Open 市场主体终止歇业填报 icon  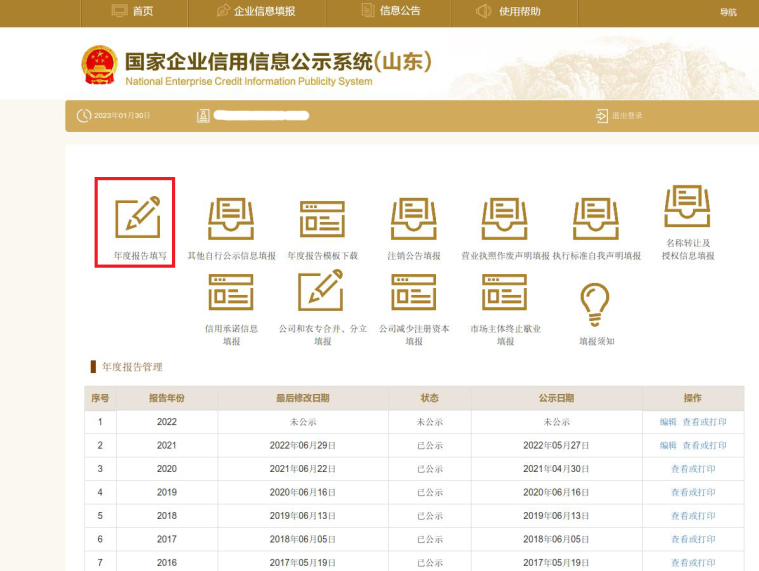point(505,292)
